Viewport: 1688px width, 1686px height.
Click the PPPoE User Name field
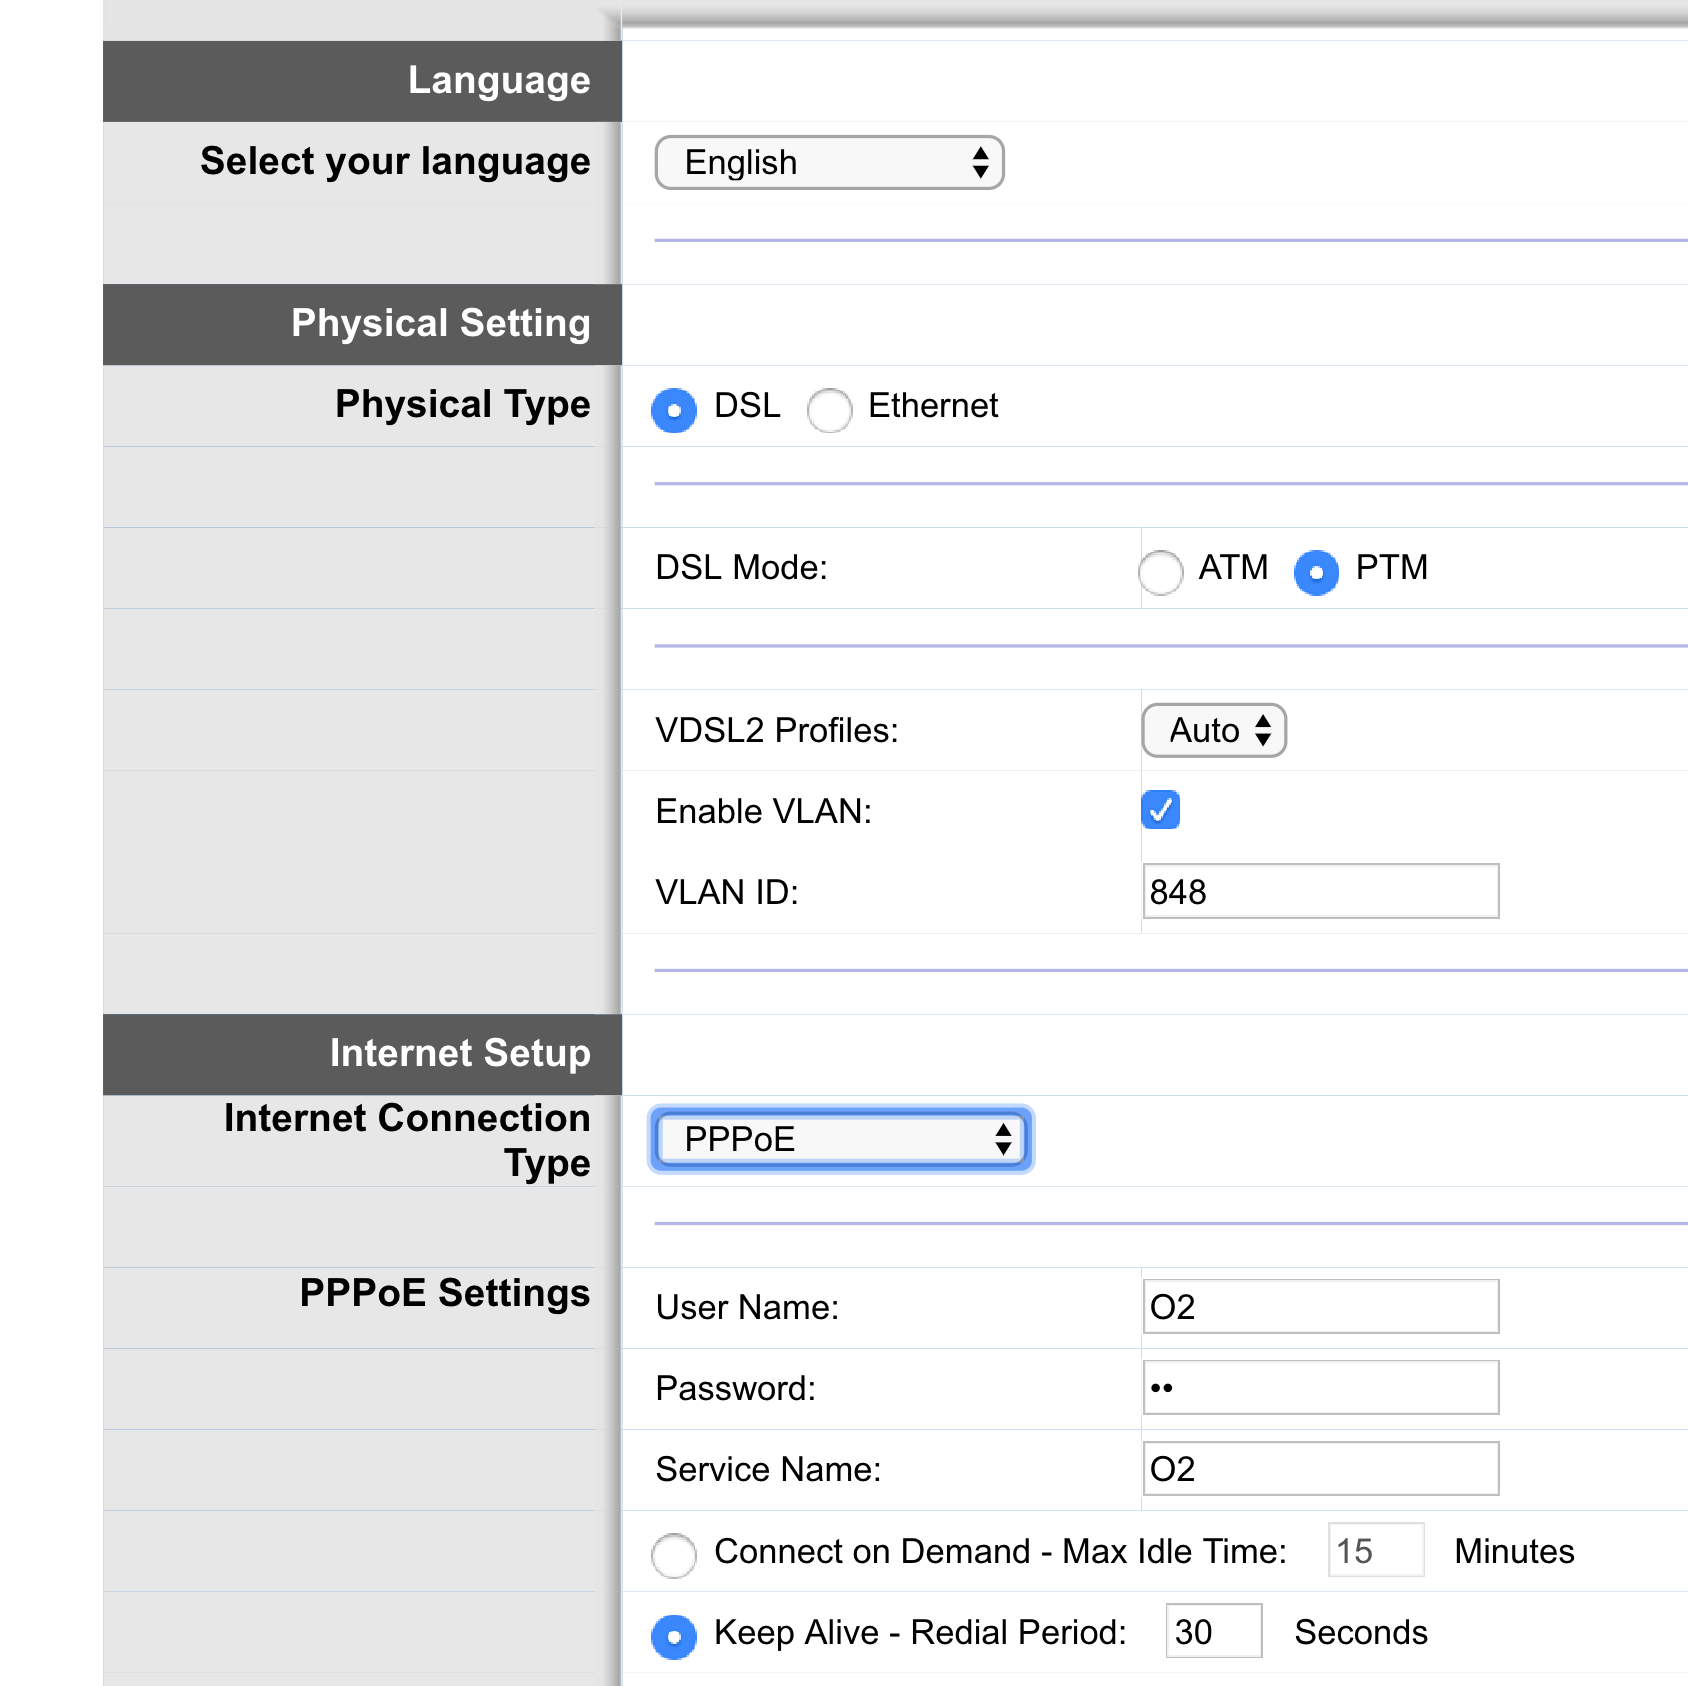pos(1319,1306)
